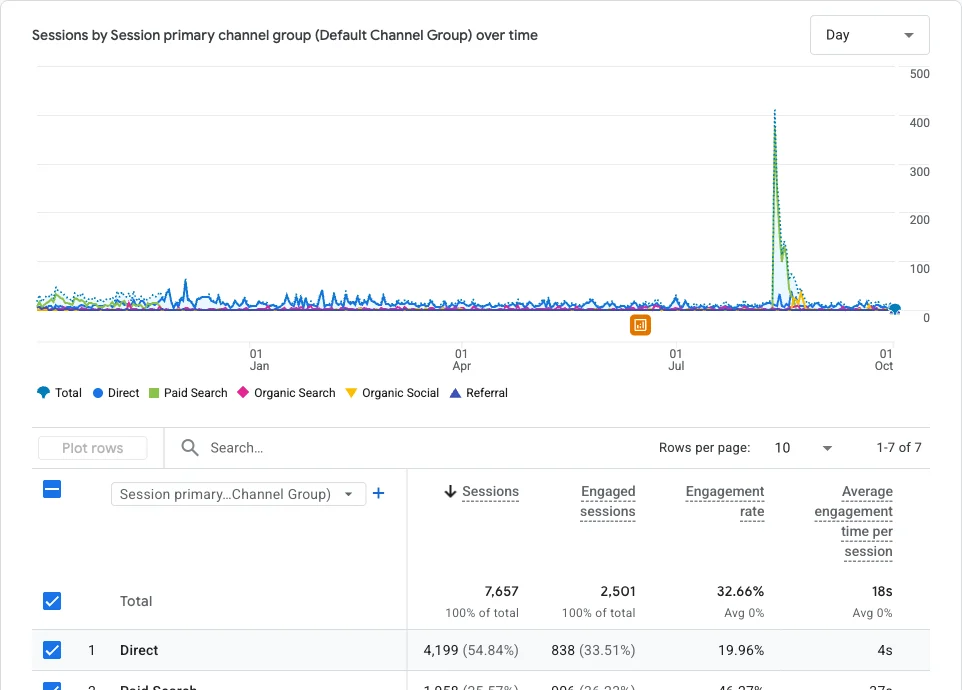
Task: Sort by Engagement rate column
Action: (x=725, y=501)
